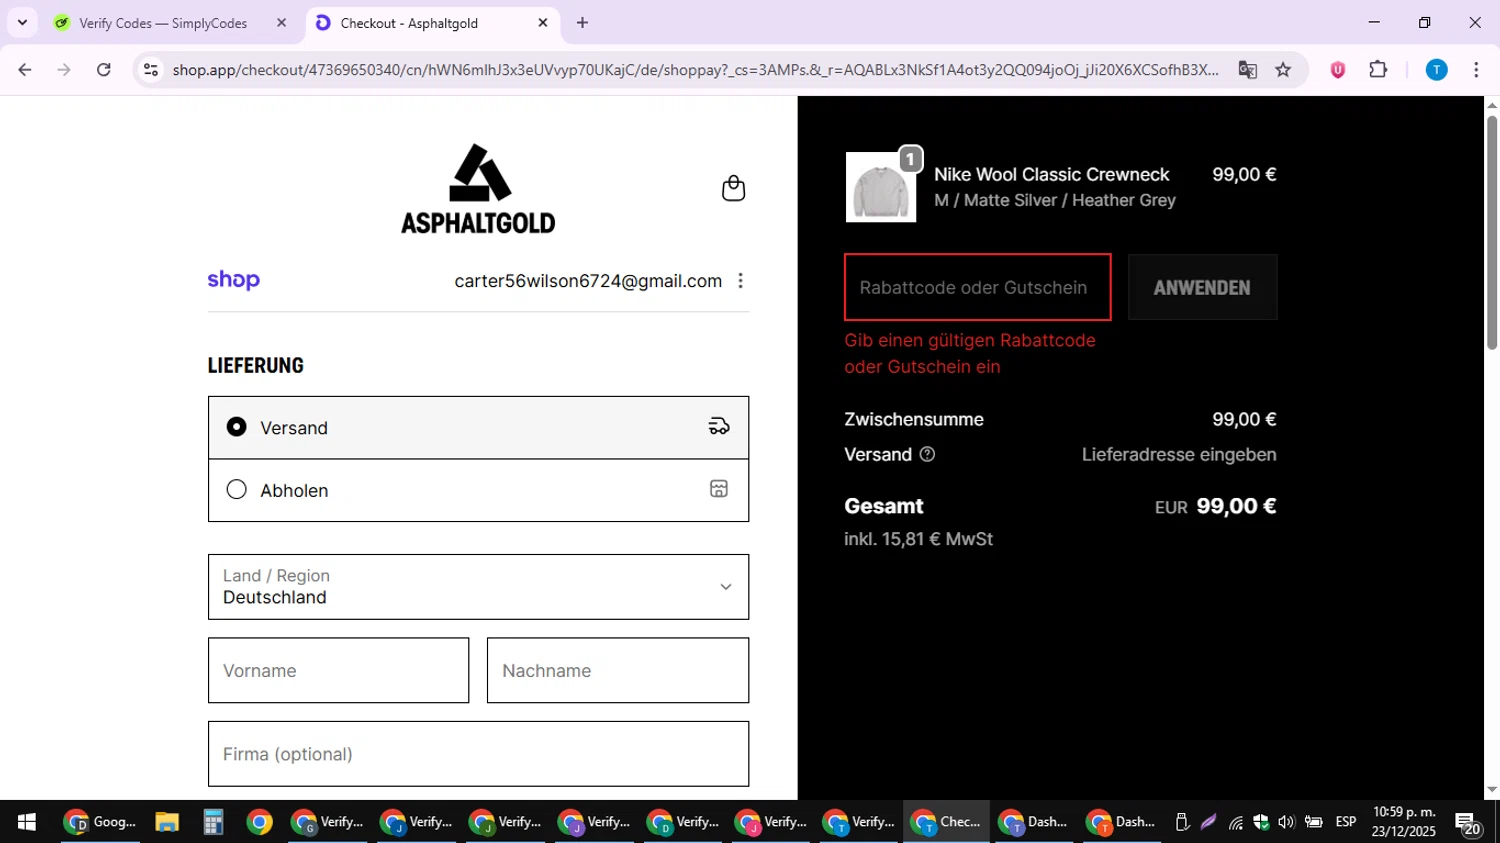The image size is (1500, 843).
Task: Click the LIEFERUNG heading
Action: point(256,365)
